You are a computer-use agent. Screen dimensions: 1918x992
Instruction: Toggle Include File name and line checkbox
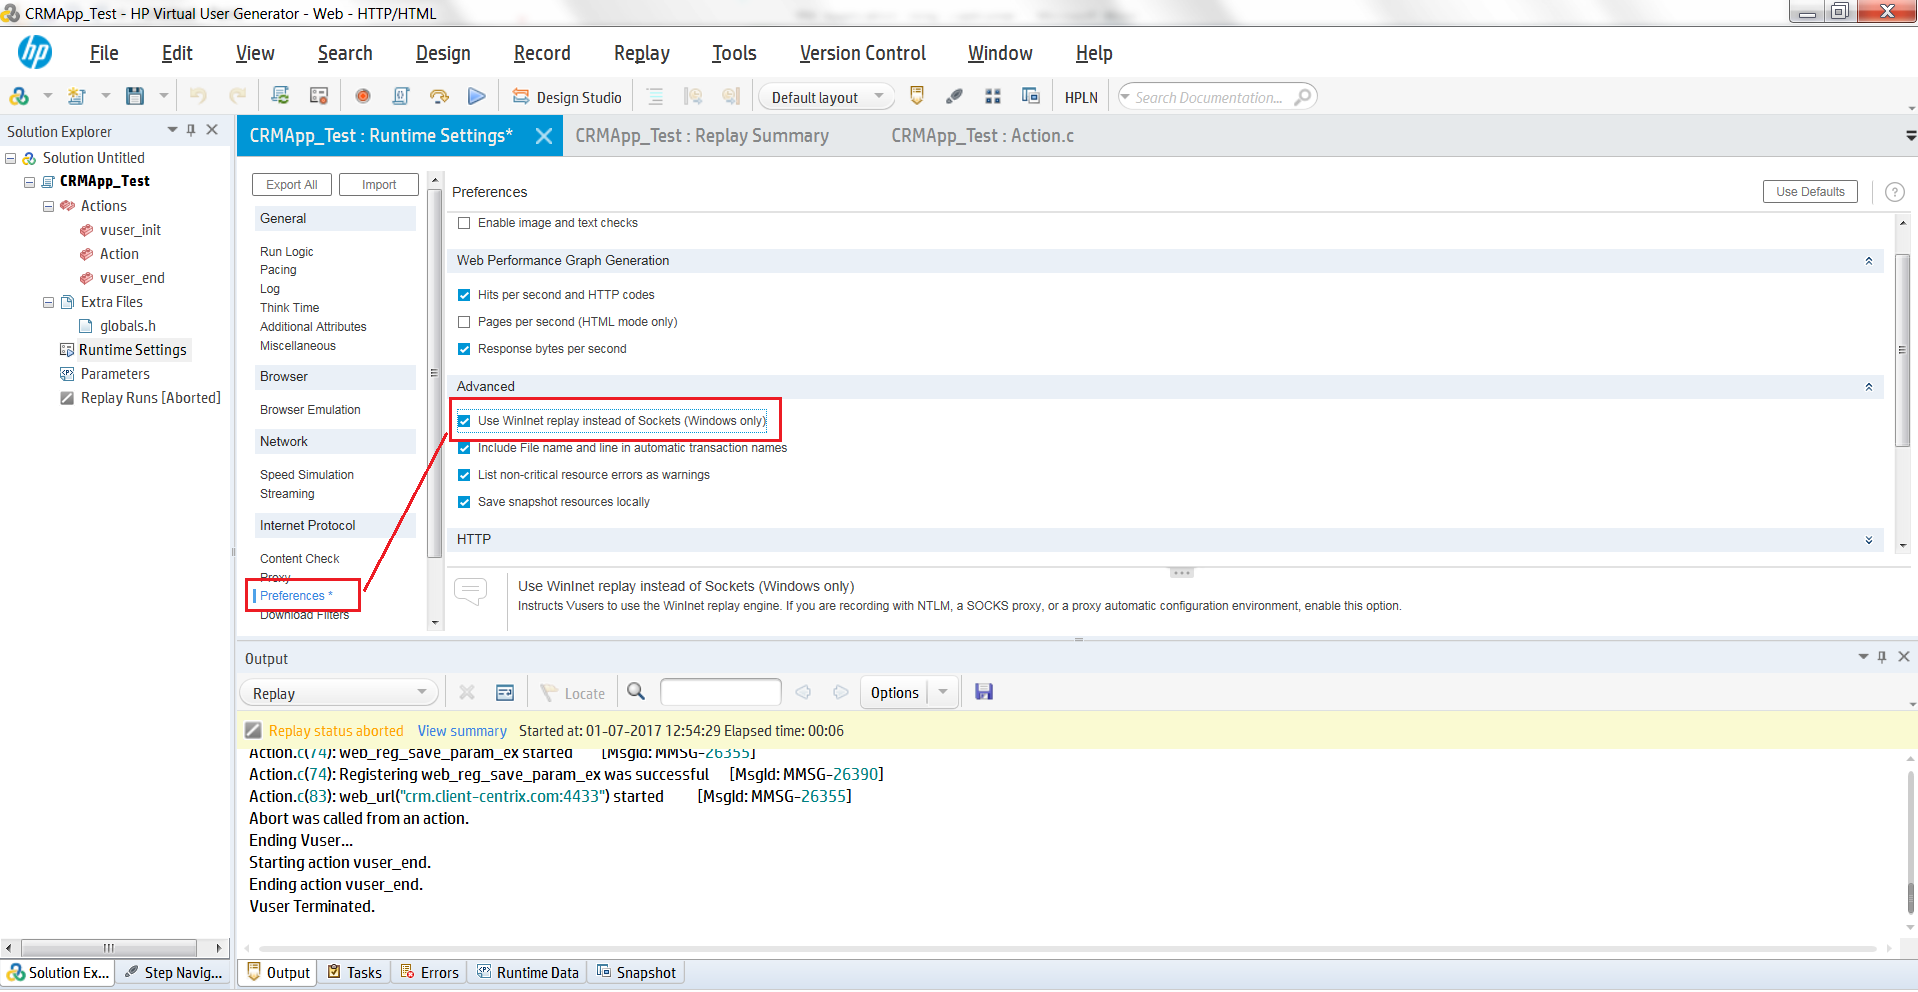(464, 448)
